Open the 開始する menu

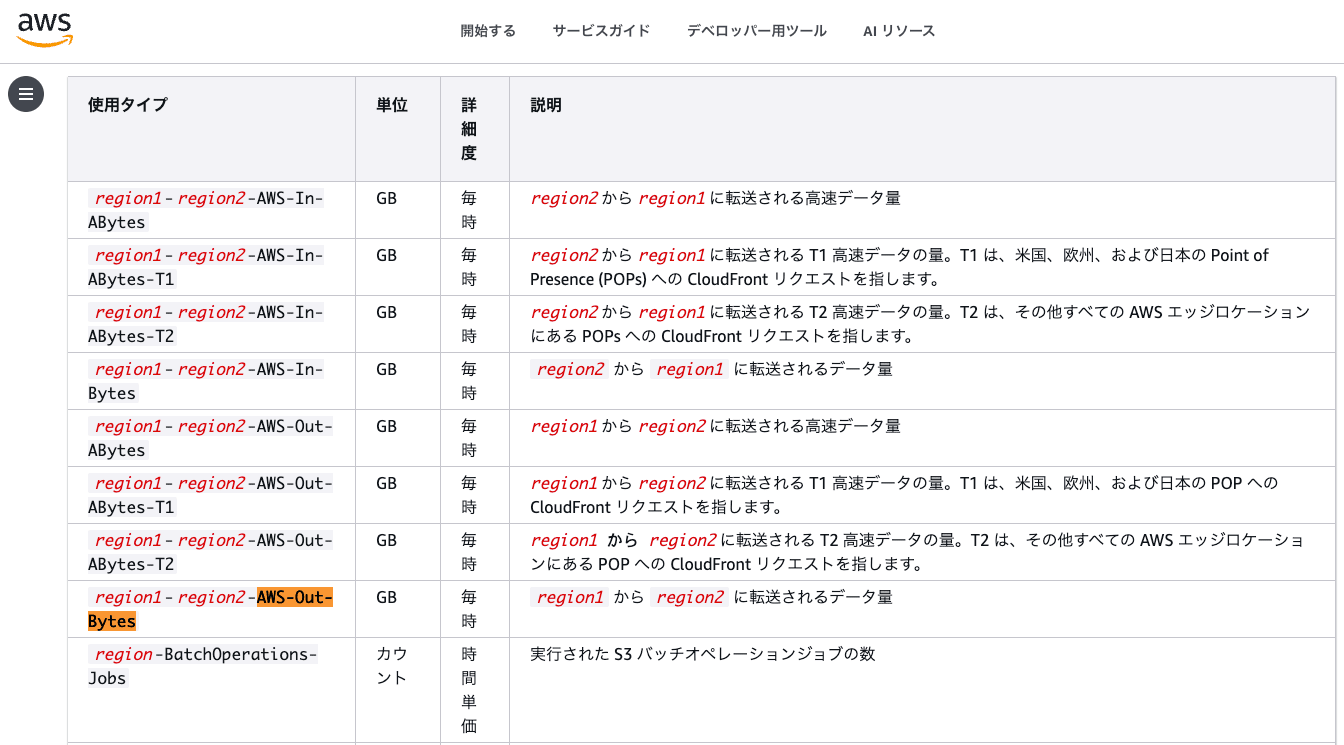[x=488, y=31]
